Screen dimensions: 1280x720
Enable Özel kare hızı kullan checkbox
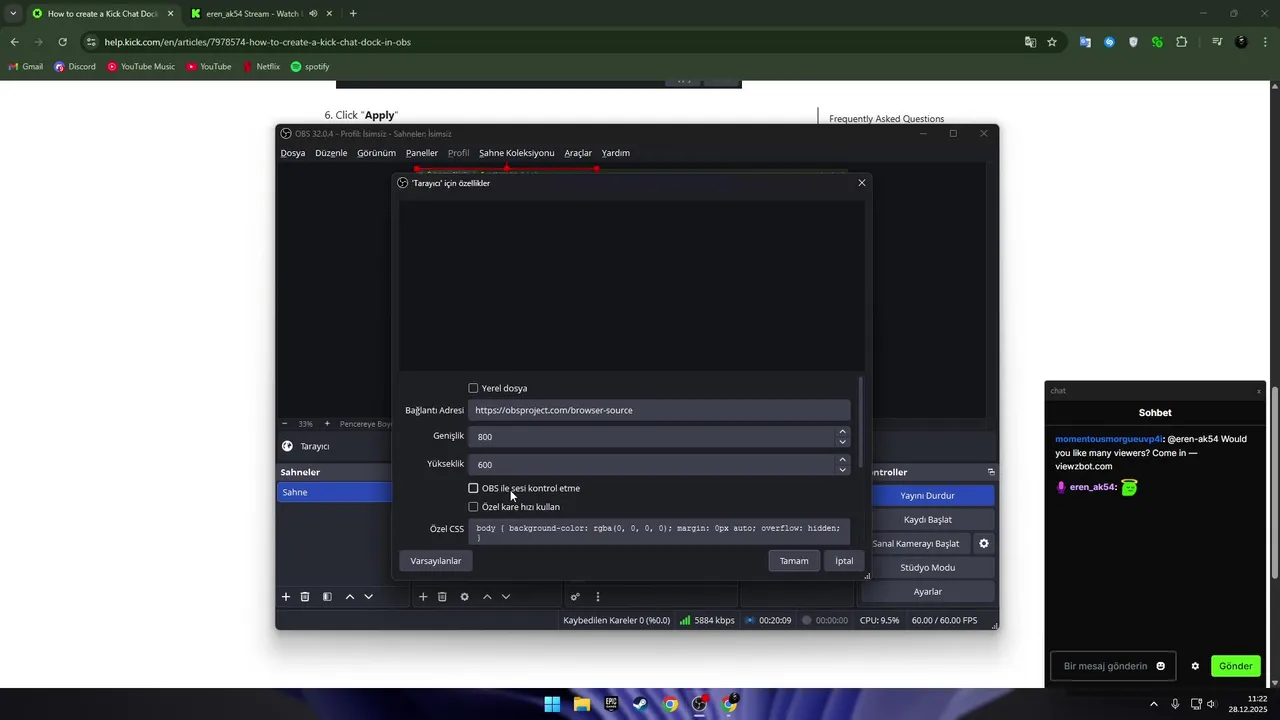tap(473, 507)
